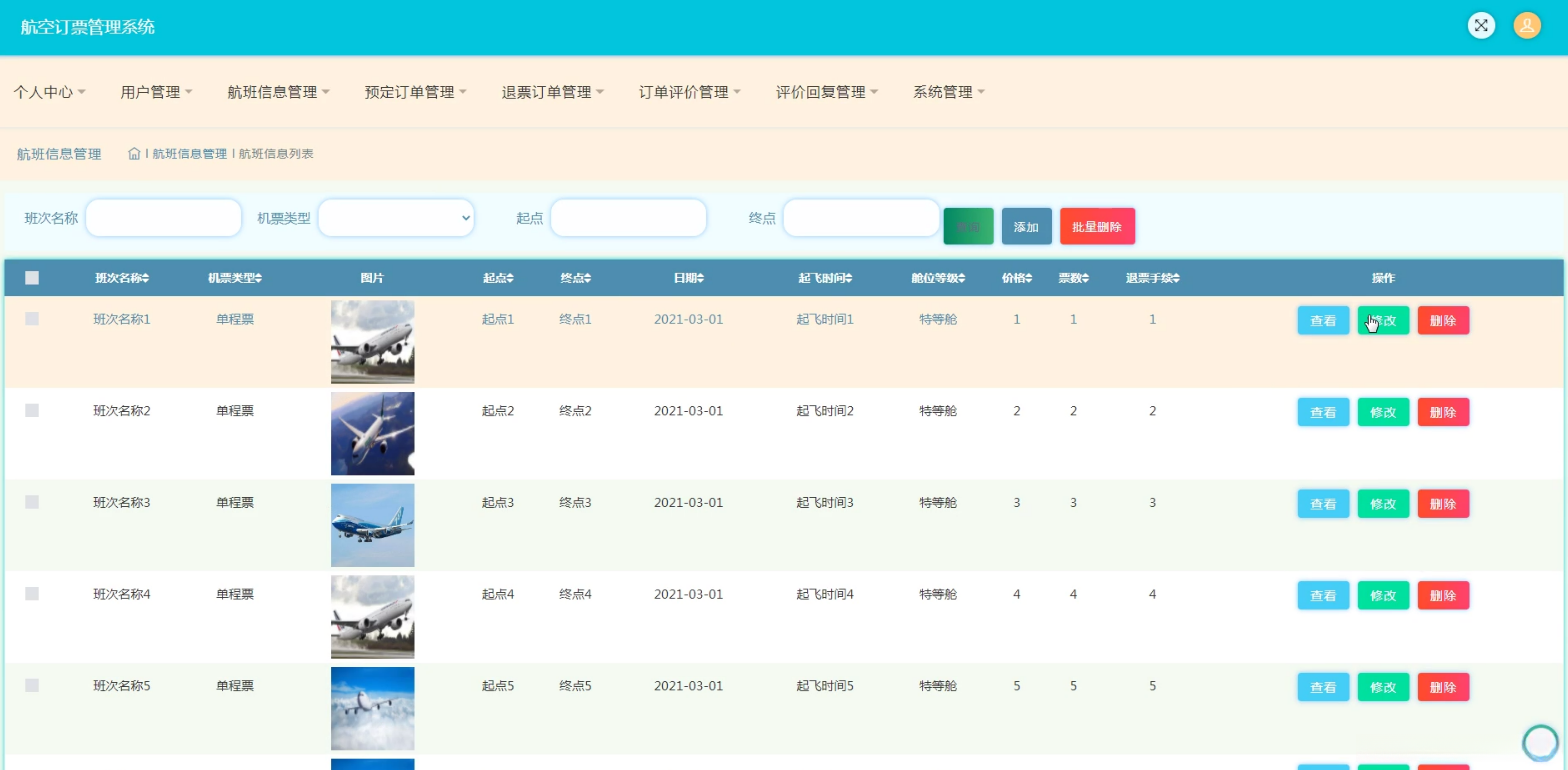The width and height of the screenshot is (1568, 770).
Task: Sort table by 票数 column header
Action: click(1073, 278)
